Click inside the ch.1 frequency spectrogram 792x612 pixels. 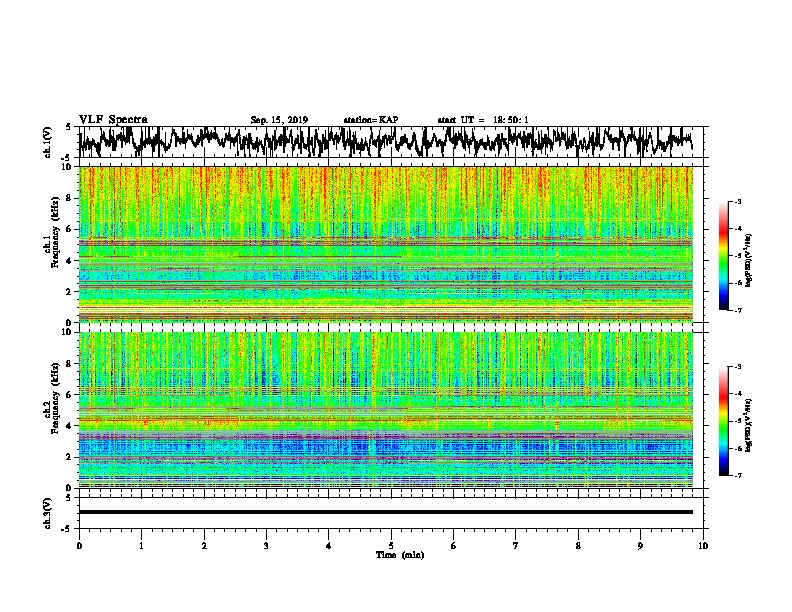point(386,244)
